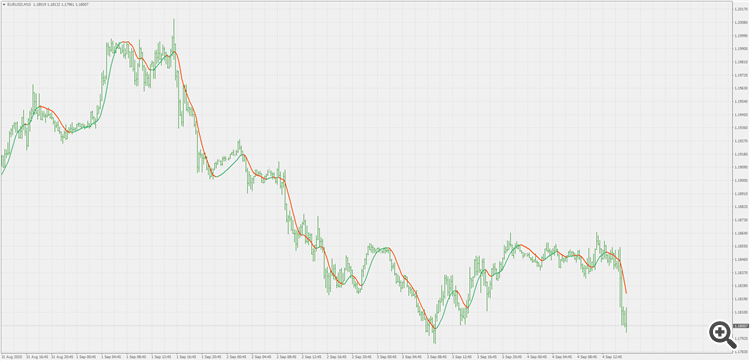Click the 1.19630 price axis label
The width and height of the screenshot is (750, 361).
click(741, 88)
